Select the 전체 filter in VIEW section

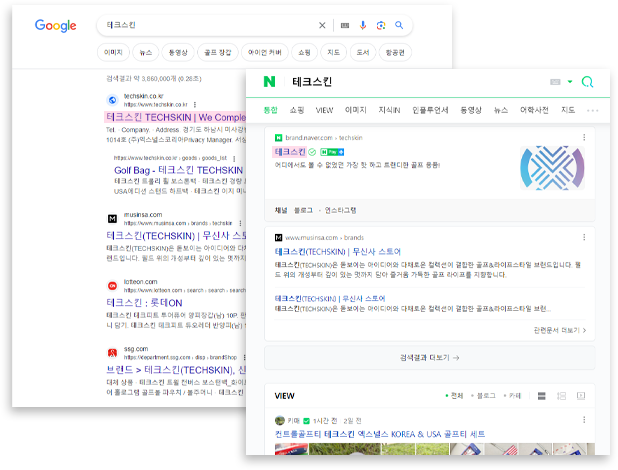point(454,395)
